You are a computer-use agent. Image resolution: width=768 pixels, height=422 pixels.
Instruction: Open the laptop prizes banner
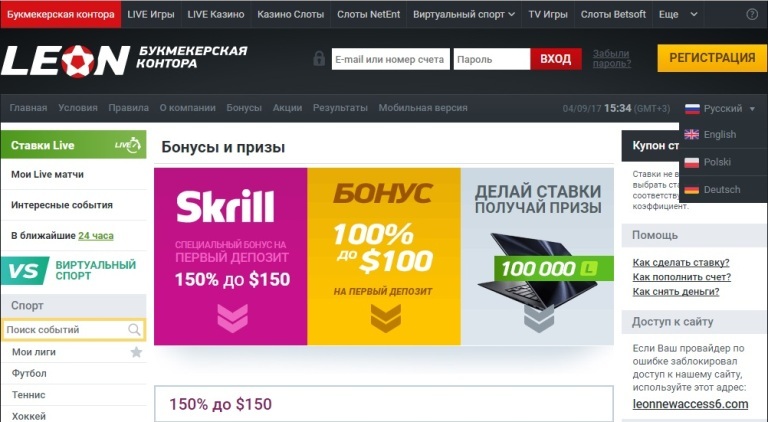coord(537,256)
